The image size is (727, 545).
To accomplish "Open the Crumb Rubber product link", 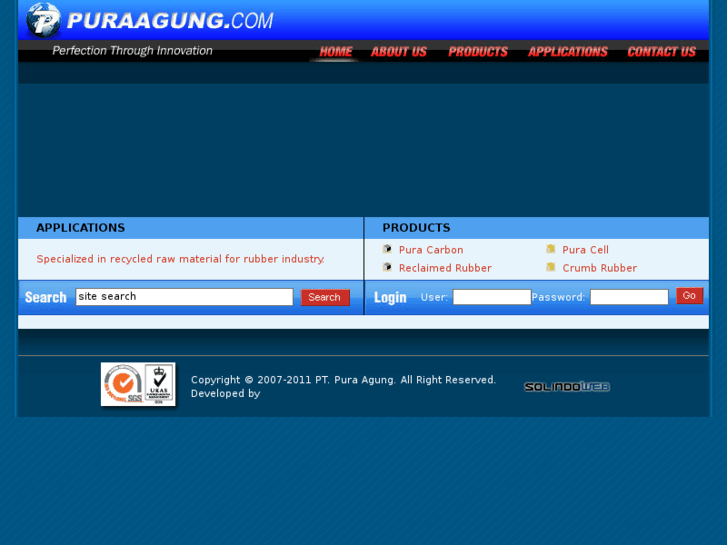I will (x=599, y=268).
